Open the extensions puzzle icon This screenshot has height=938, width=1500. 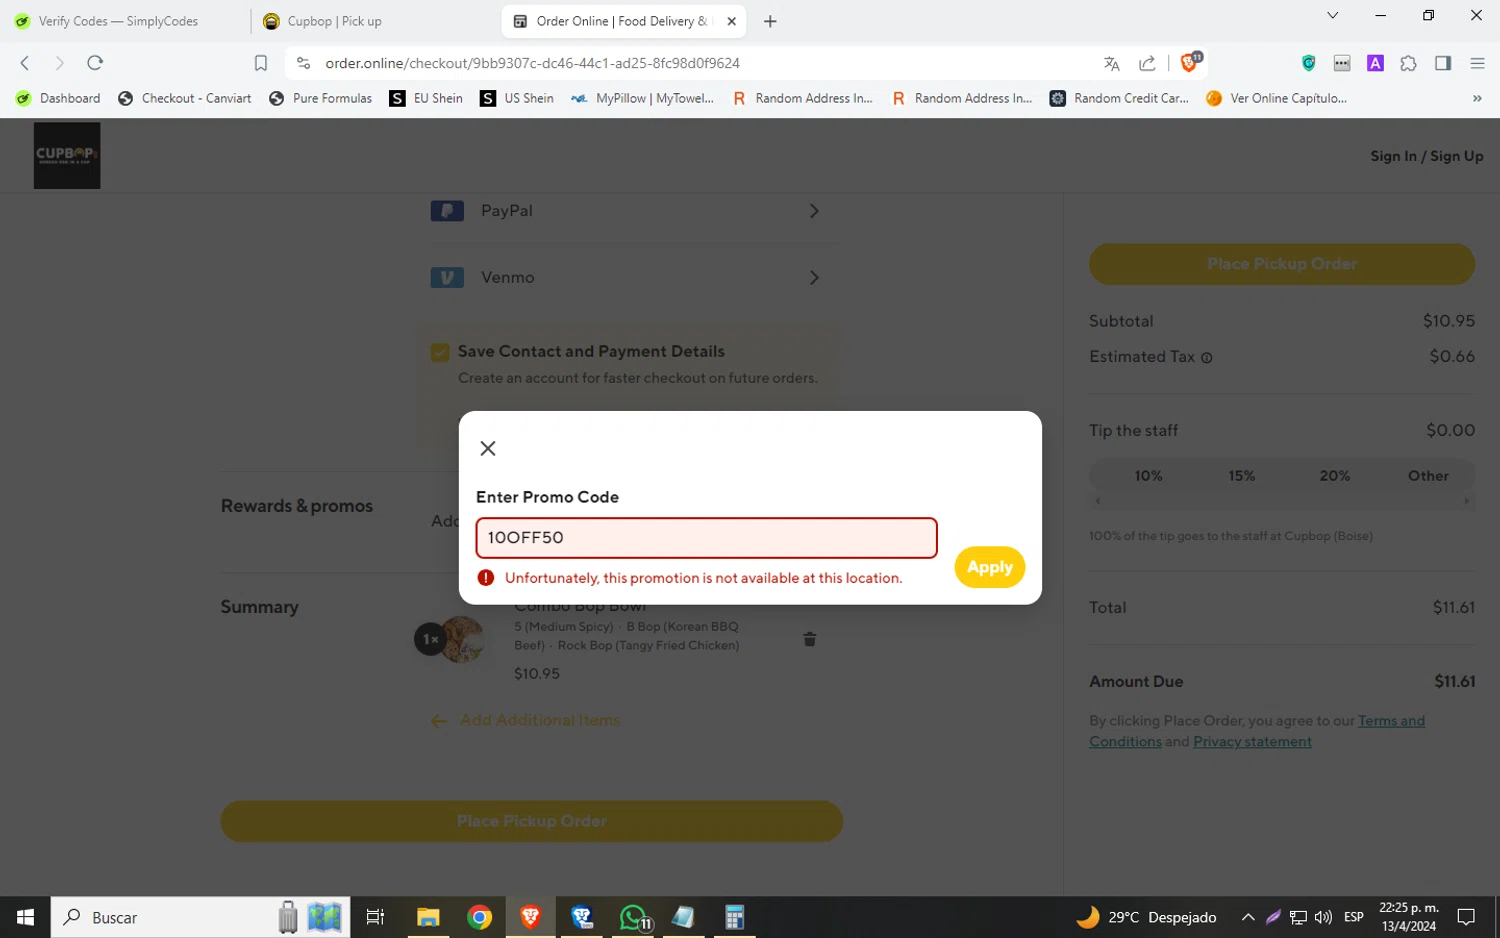[1409, 63]
